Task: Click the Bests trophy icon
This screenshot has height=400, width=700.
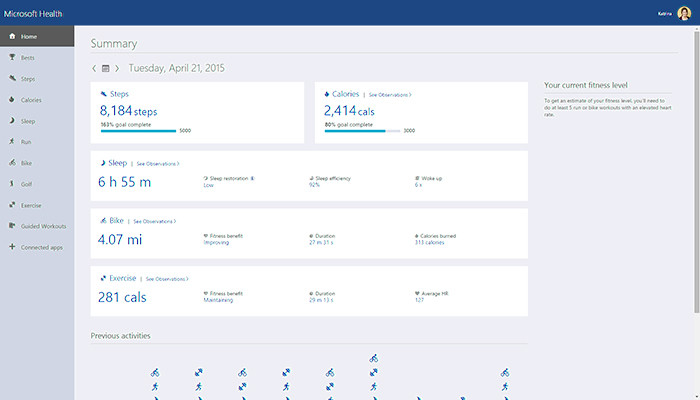Action: pyautogui.click(x=12, y=57)
